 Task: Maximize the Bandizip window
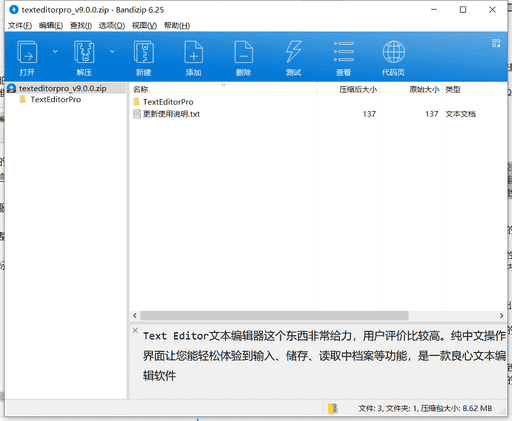click(x=463, y=10)
